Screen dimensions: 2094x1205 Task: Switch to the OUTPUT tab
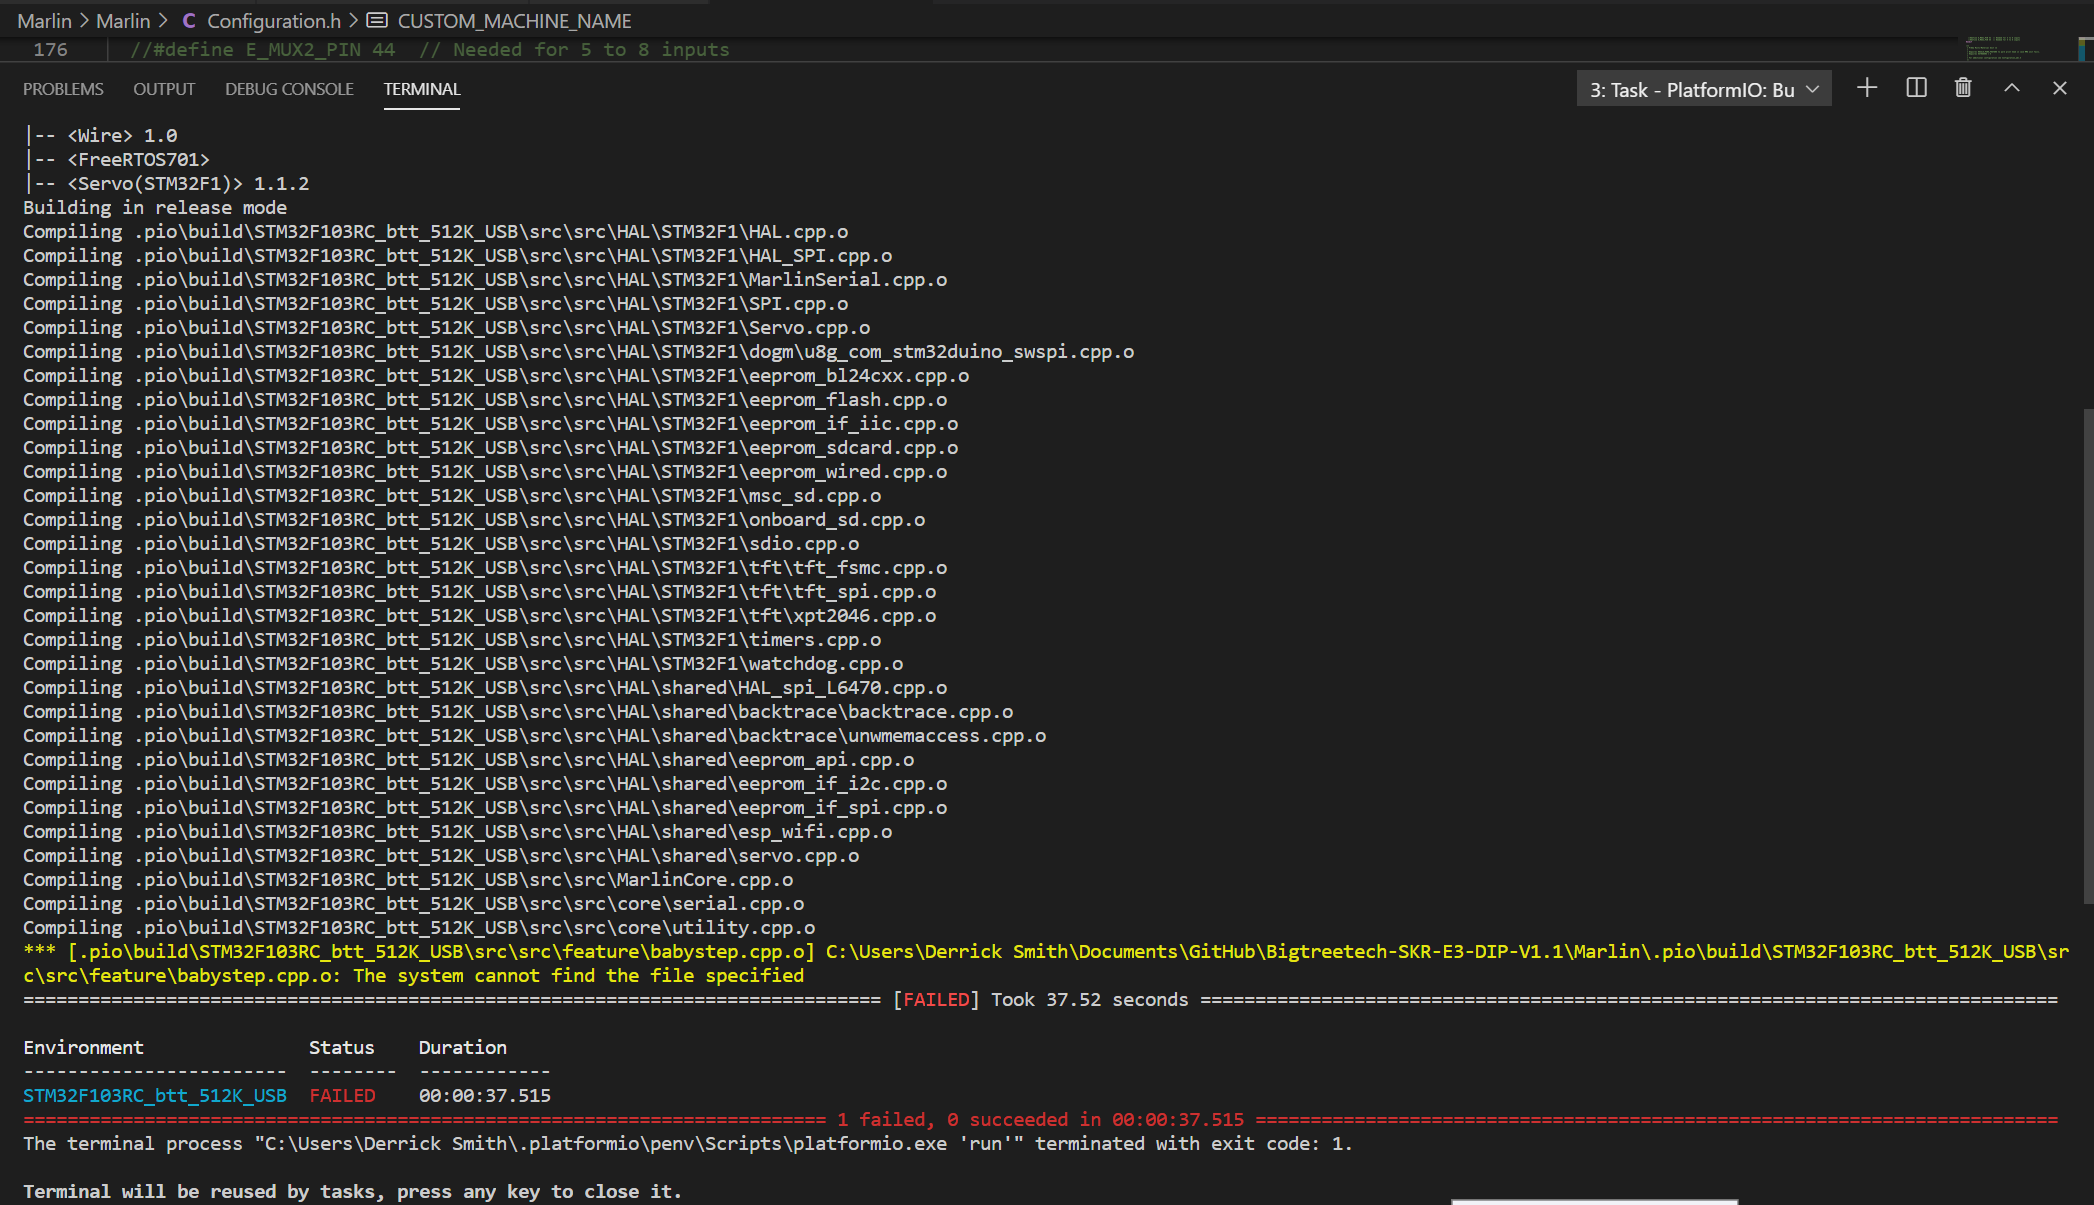click(x=164, y=89)
